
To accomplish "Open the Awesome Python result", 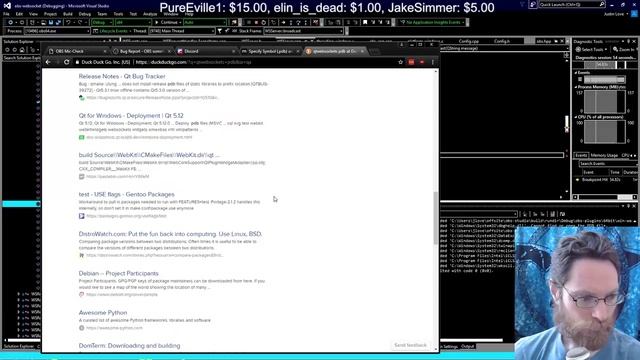I will pos(103,313).
